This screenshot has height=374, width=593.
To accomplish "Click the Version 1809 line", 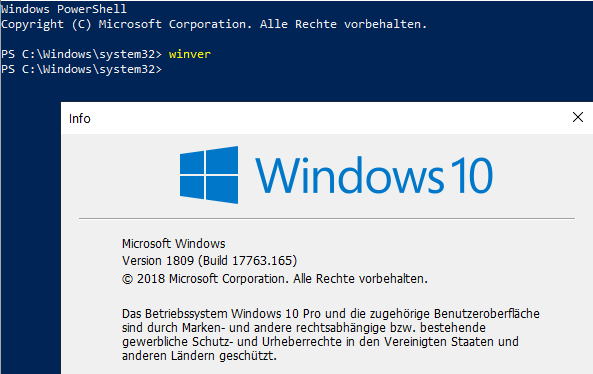I will point(210,261).
